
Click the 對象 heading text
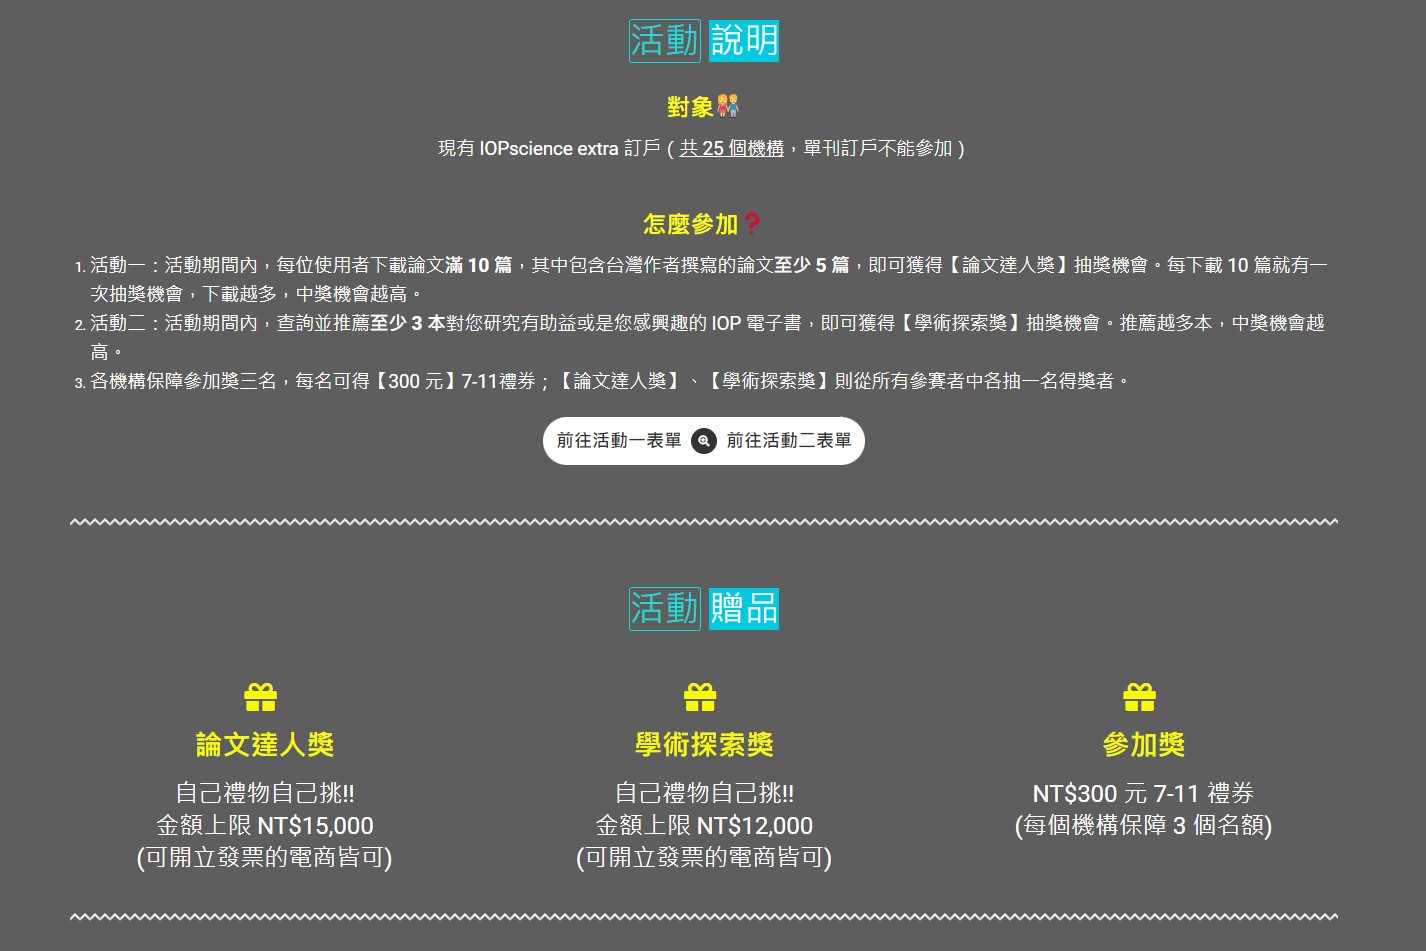pyautogui.click(x=690, y=107)
